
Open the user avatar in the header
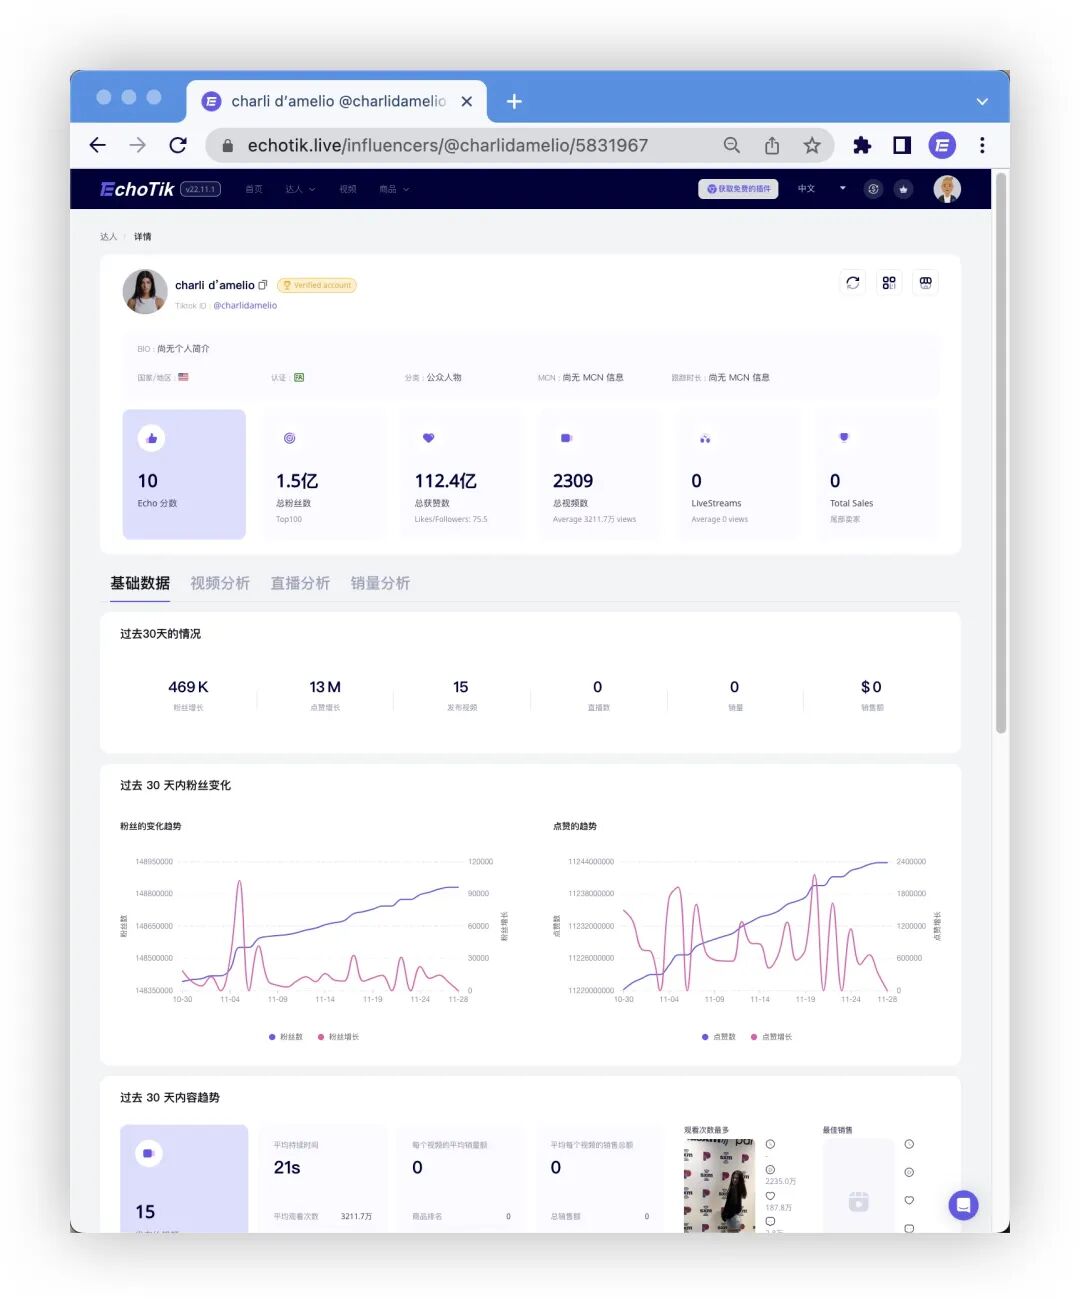(x=947, y=188)
